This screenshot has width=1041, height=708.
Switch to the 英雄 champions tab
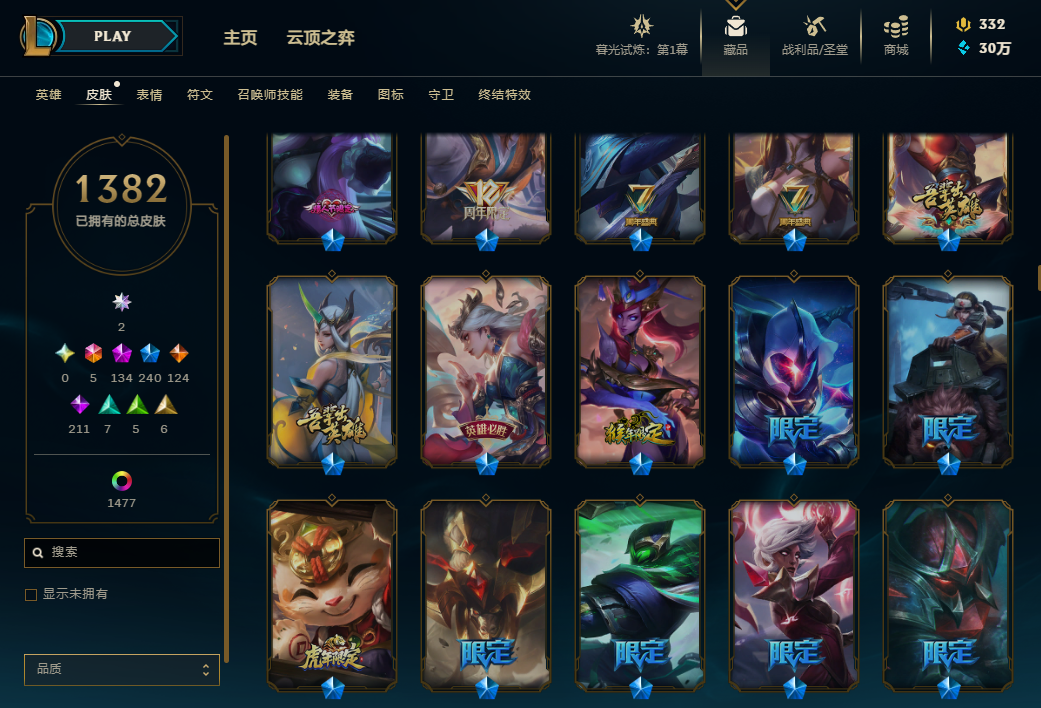48,95
